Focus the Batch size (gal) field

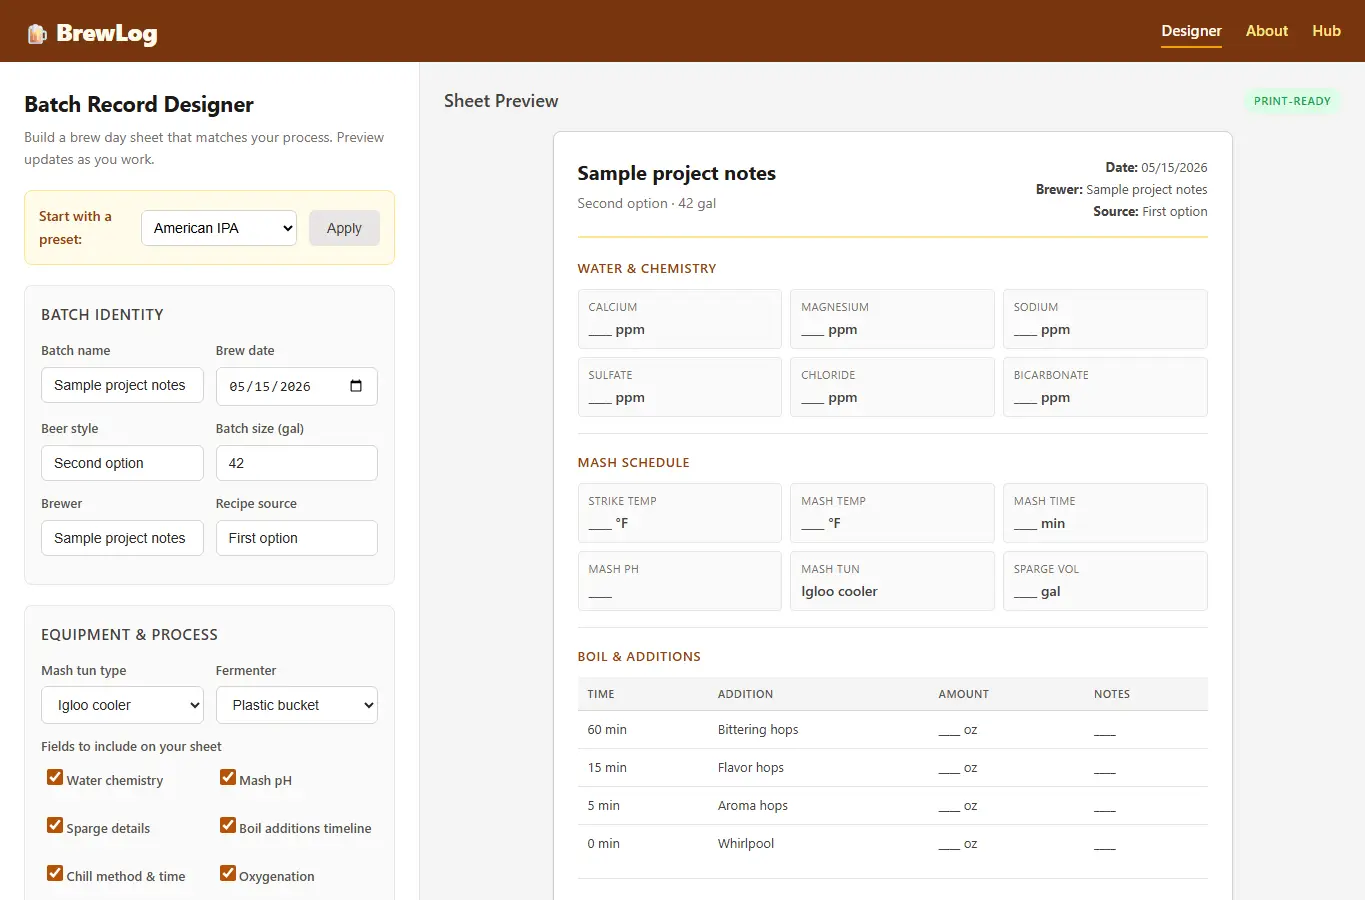tap(297, 463)
